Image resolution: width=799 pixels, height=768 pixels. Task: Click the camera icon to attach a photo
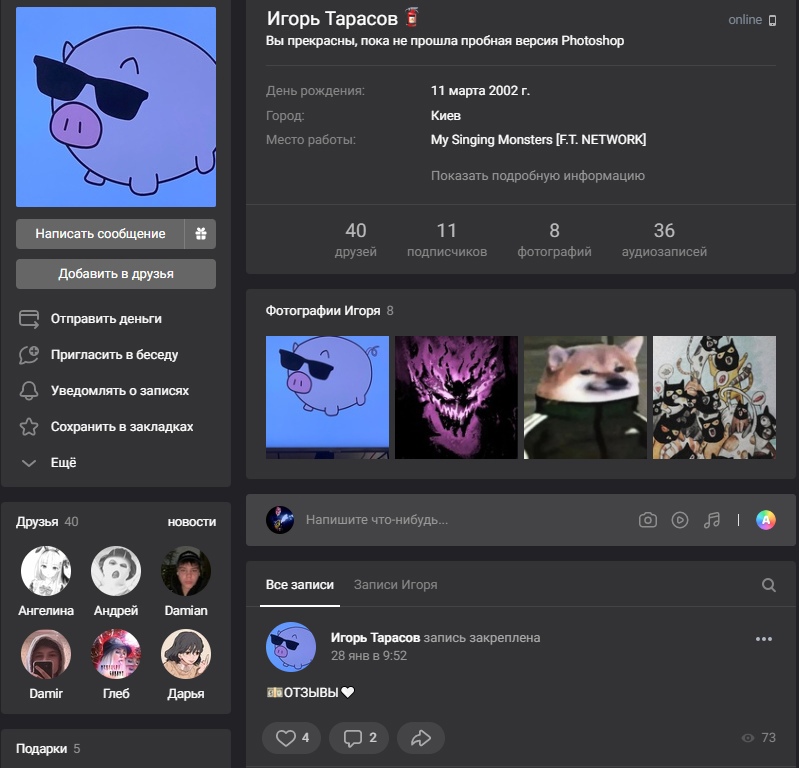(648, 520)
